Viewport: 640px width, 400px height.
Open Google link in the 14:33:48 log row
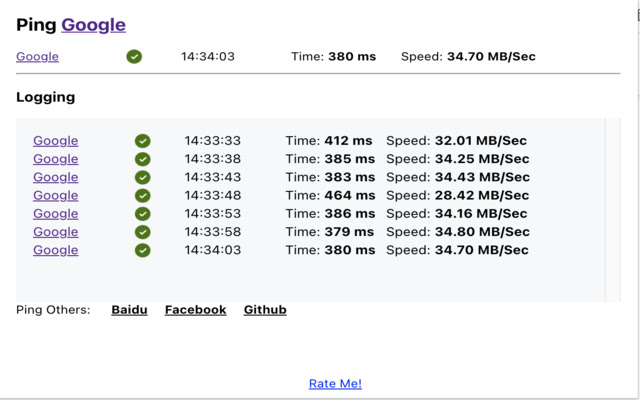tap(55, 195)
